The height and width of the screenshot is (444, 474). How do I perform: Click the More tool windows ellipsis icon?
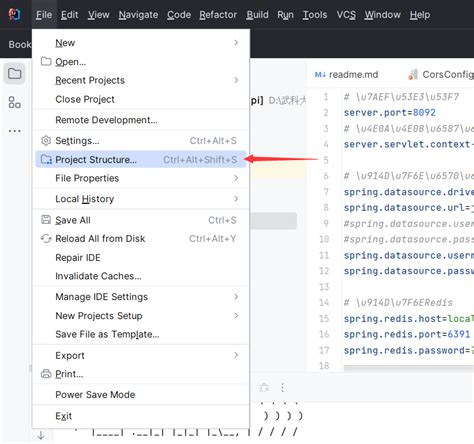15,131
